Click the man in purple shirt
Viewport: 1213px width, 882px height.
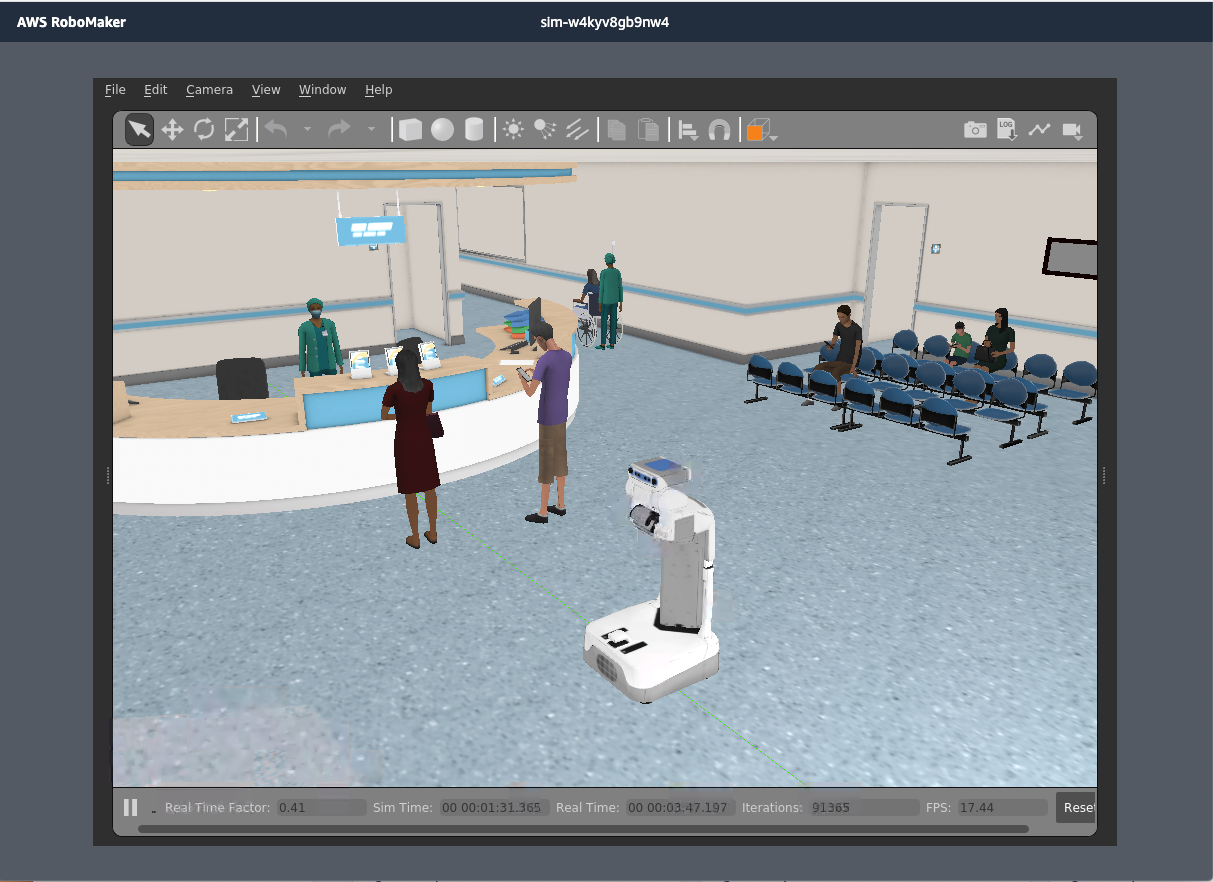(550, 422)
